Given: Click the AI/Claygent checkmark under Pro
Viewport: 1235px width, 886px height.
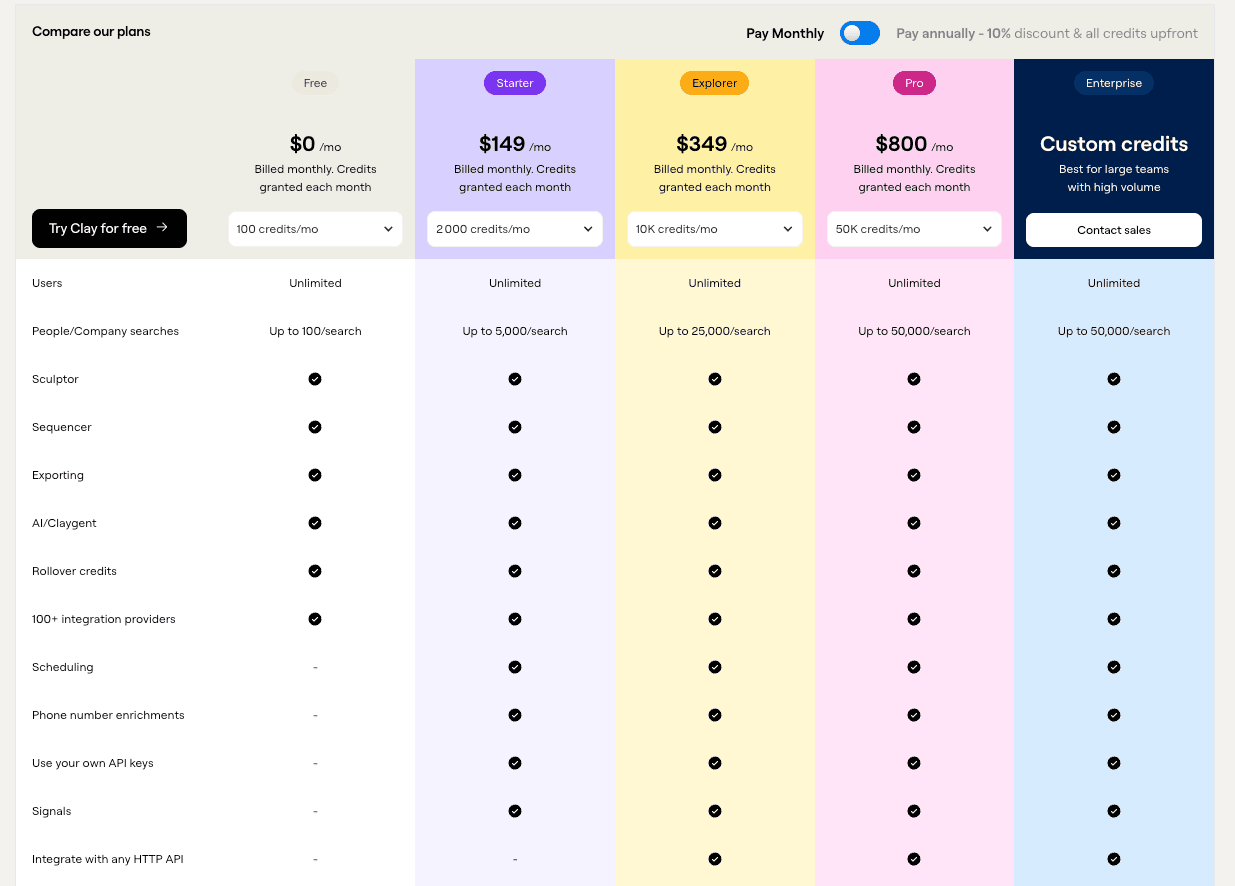Looking at the screenshot, I should pos(914,523).
